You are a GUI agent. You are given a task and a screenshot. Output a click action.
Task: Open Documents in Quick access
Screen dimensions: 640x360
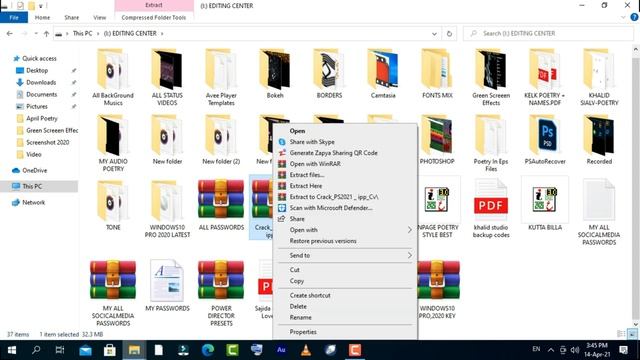(x=42, y=94)
